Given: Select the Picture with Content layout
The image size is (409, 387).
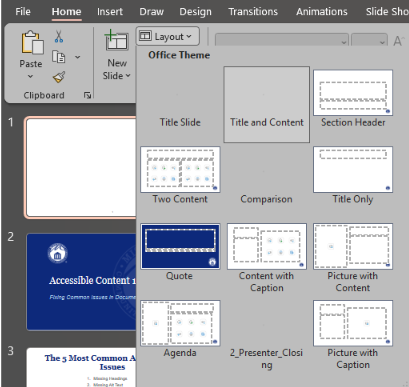Looking at the screenshot, I should [x=353, y=246].
